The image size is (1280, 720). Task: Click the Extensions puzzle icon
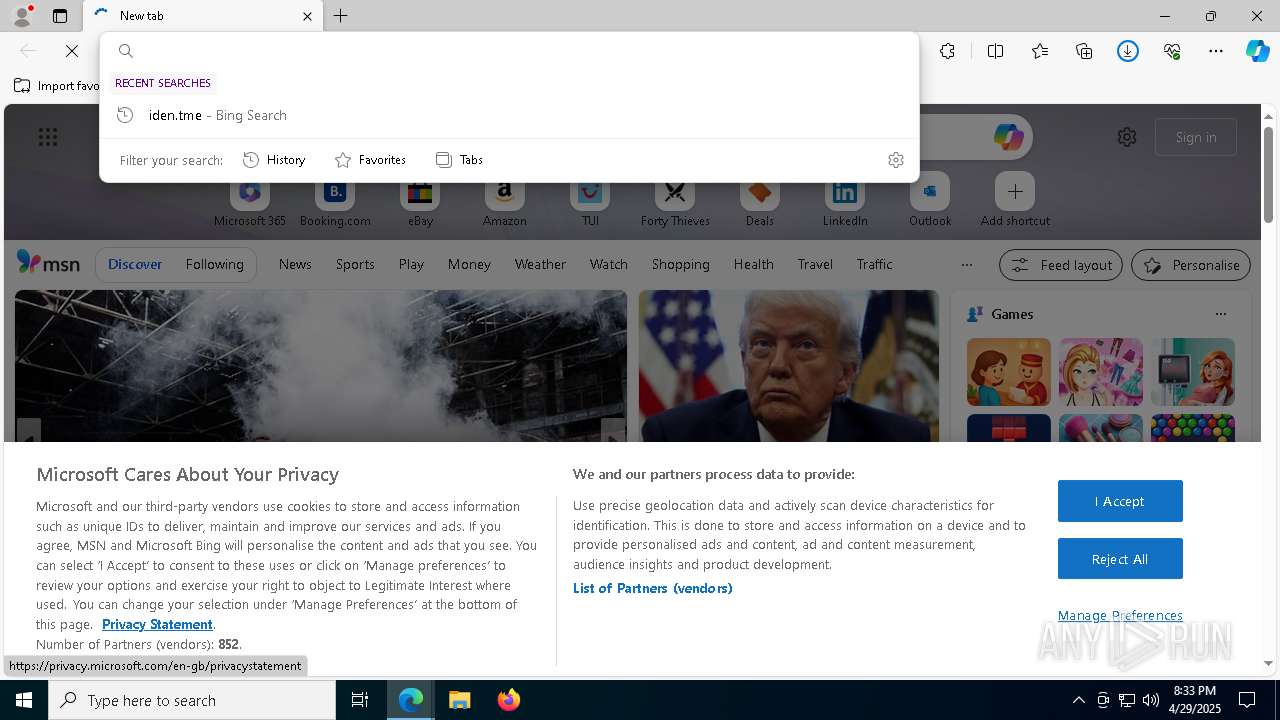point(948,51)
